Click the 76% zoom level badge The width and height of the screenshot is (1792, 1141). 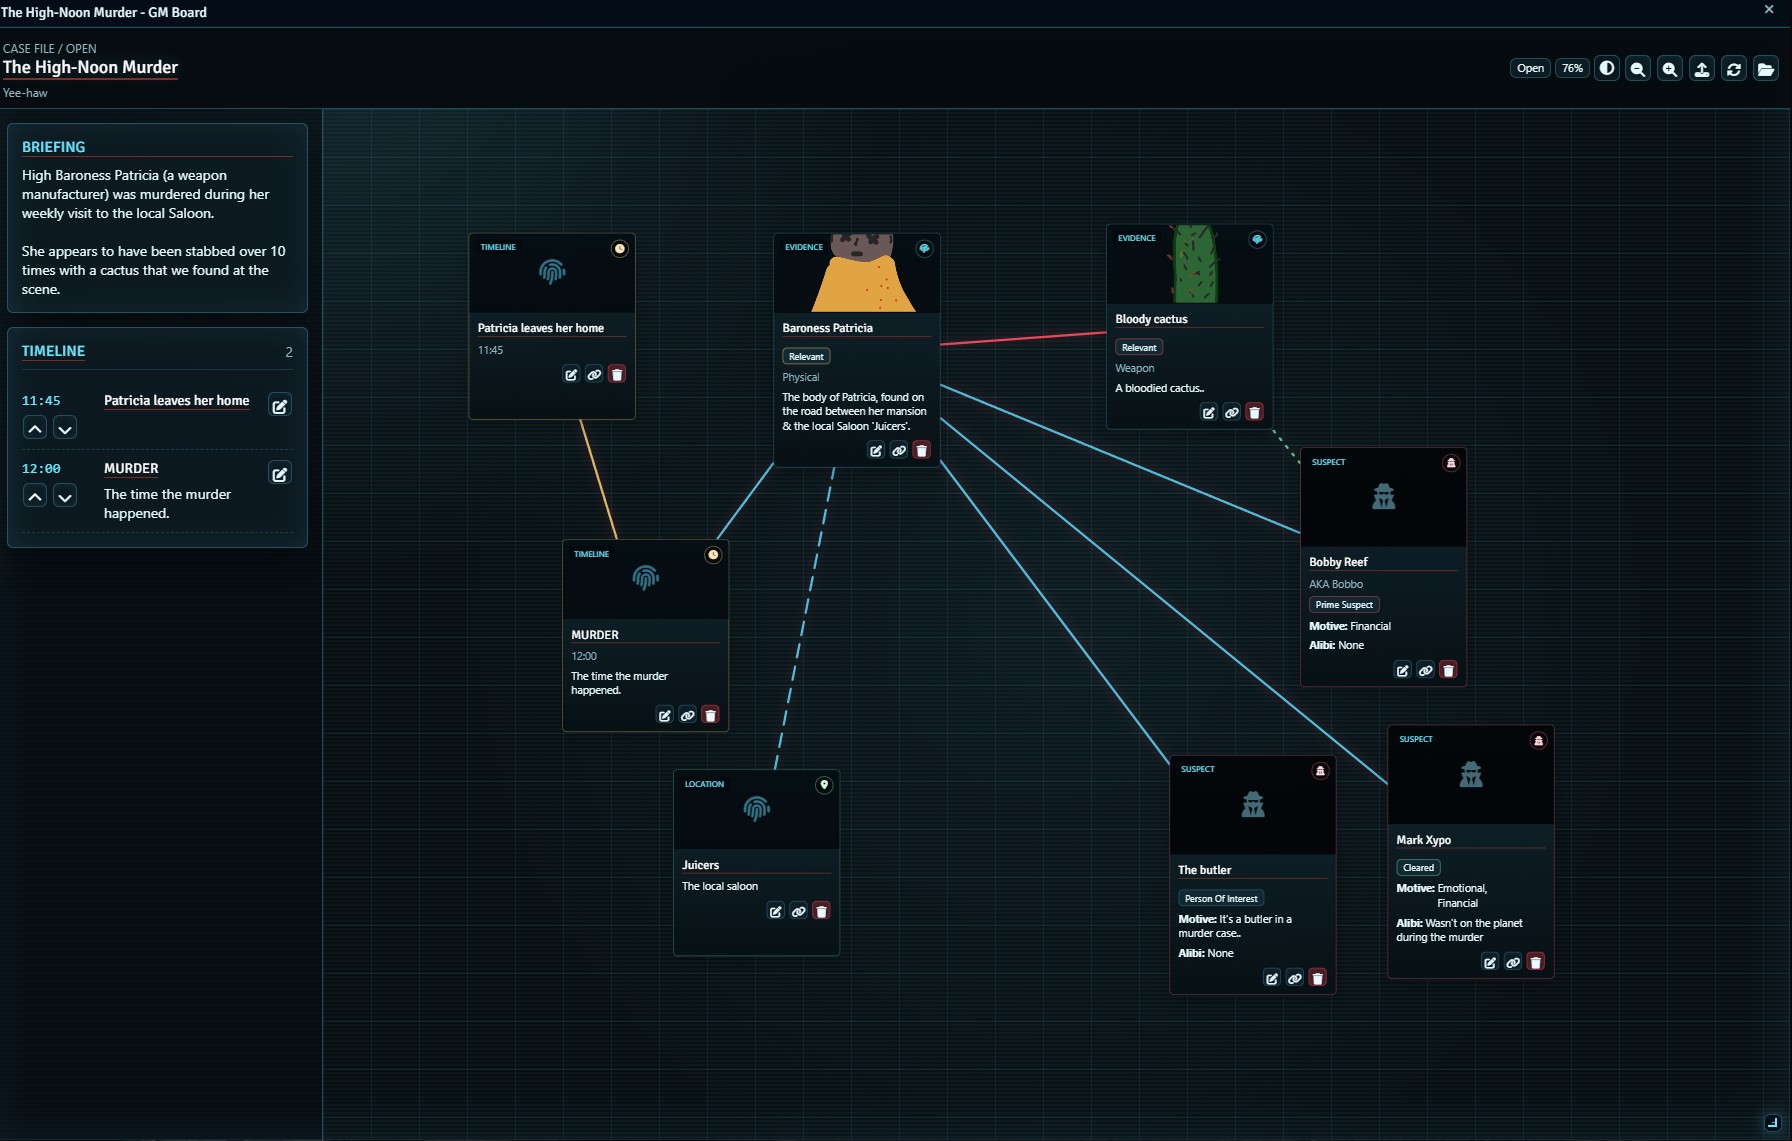1572,68
